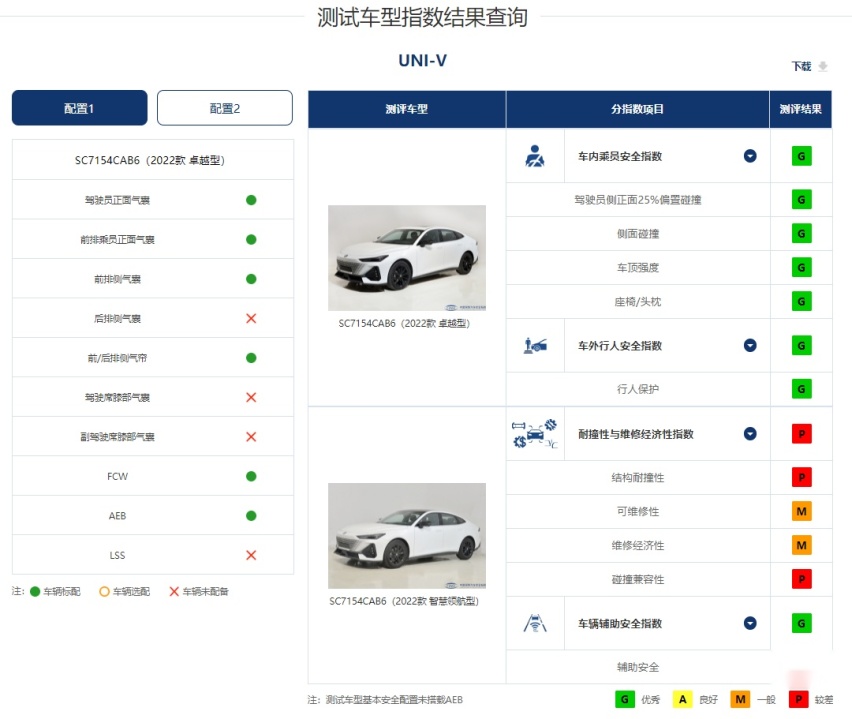This screenshot has width=852, height=719.
Task: Click the P badge for 结构耐撞性
Action: coord(801,477)
